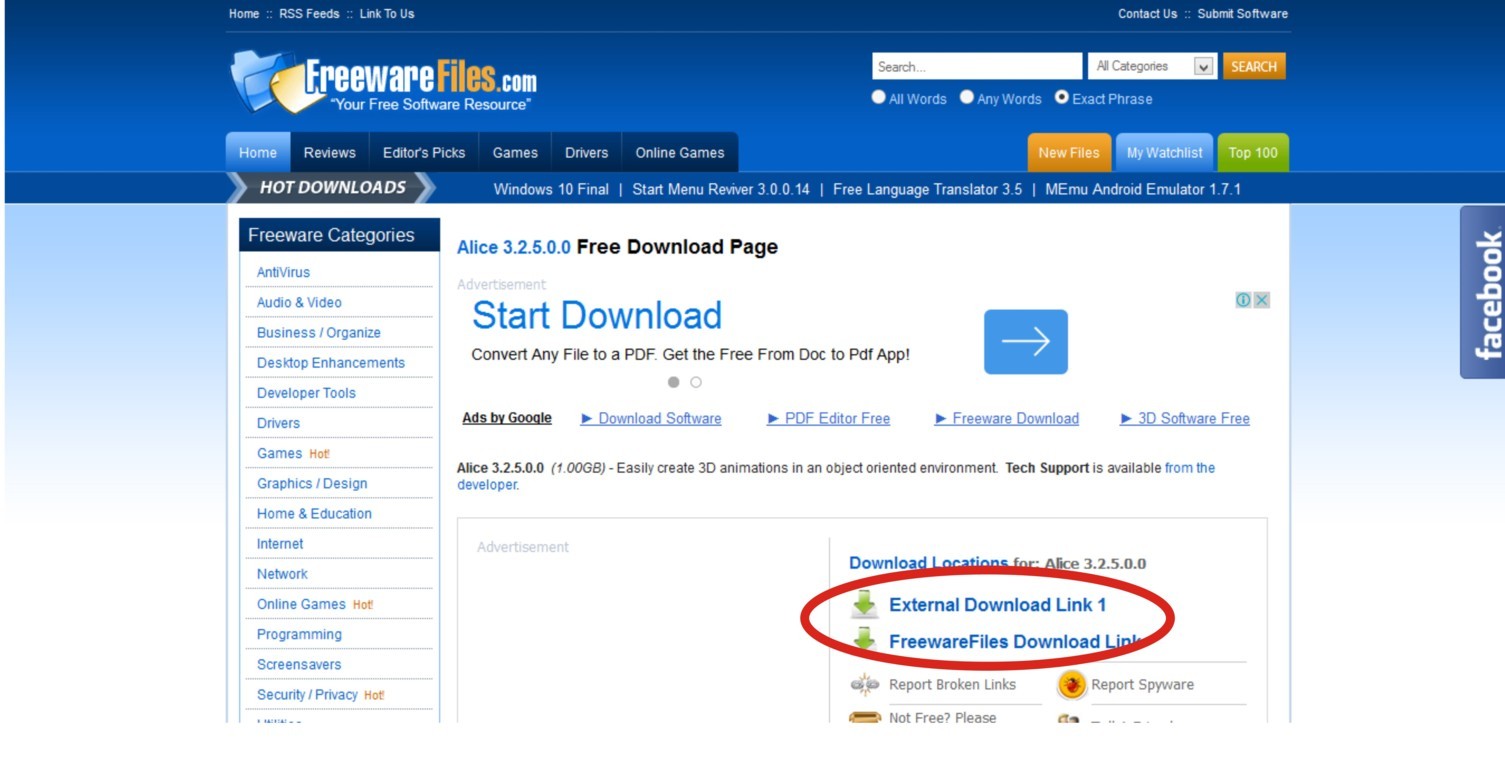Click the orange SEARCH button

1254,66
